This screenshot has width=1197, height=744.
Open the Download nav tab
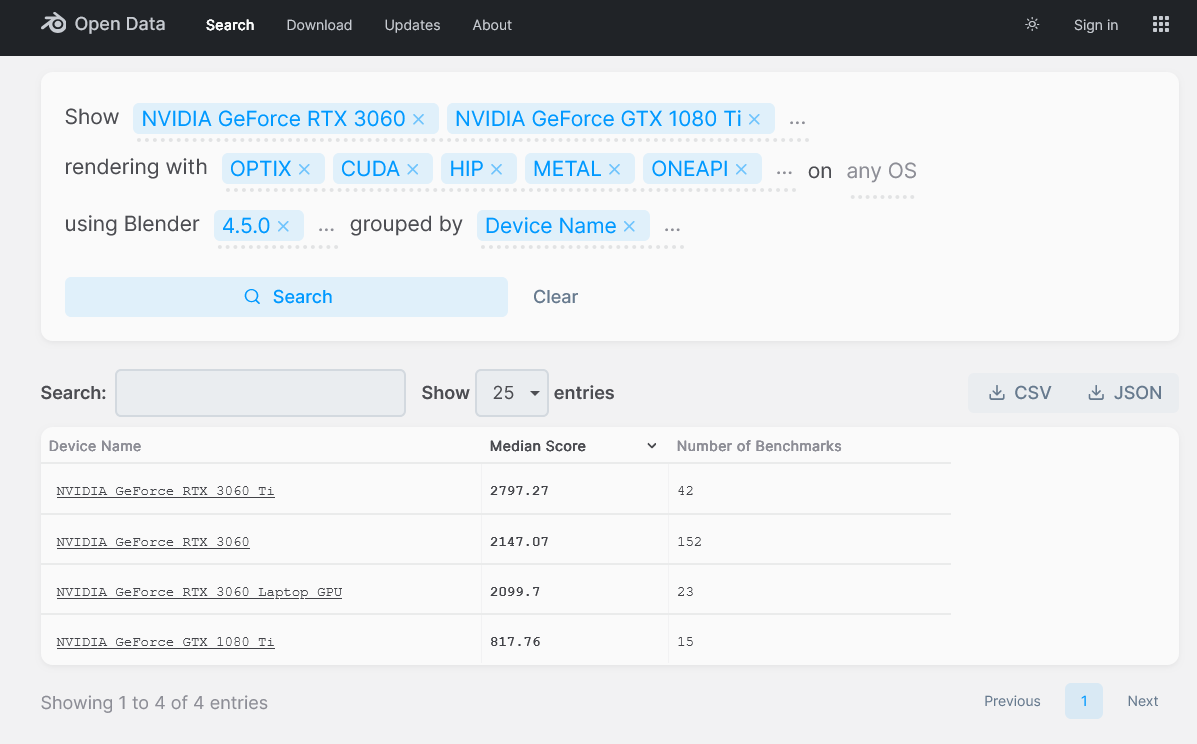coord(319,25)
